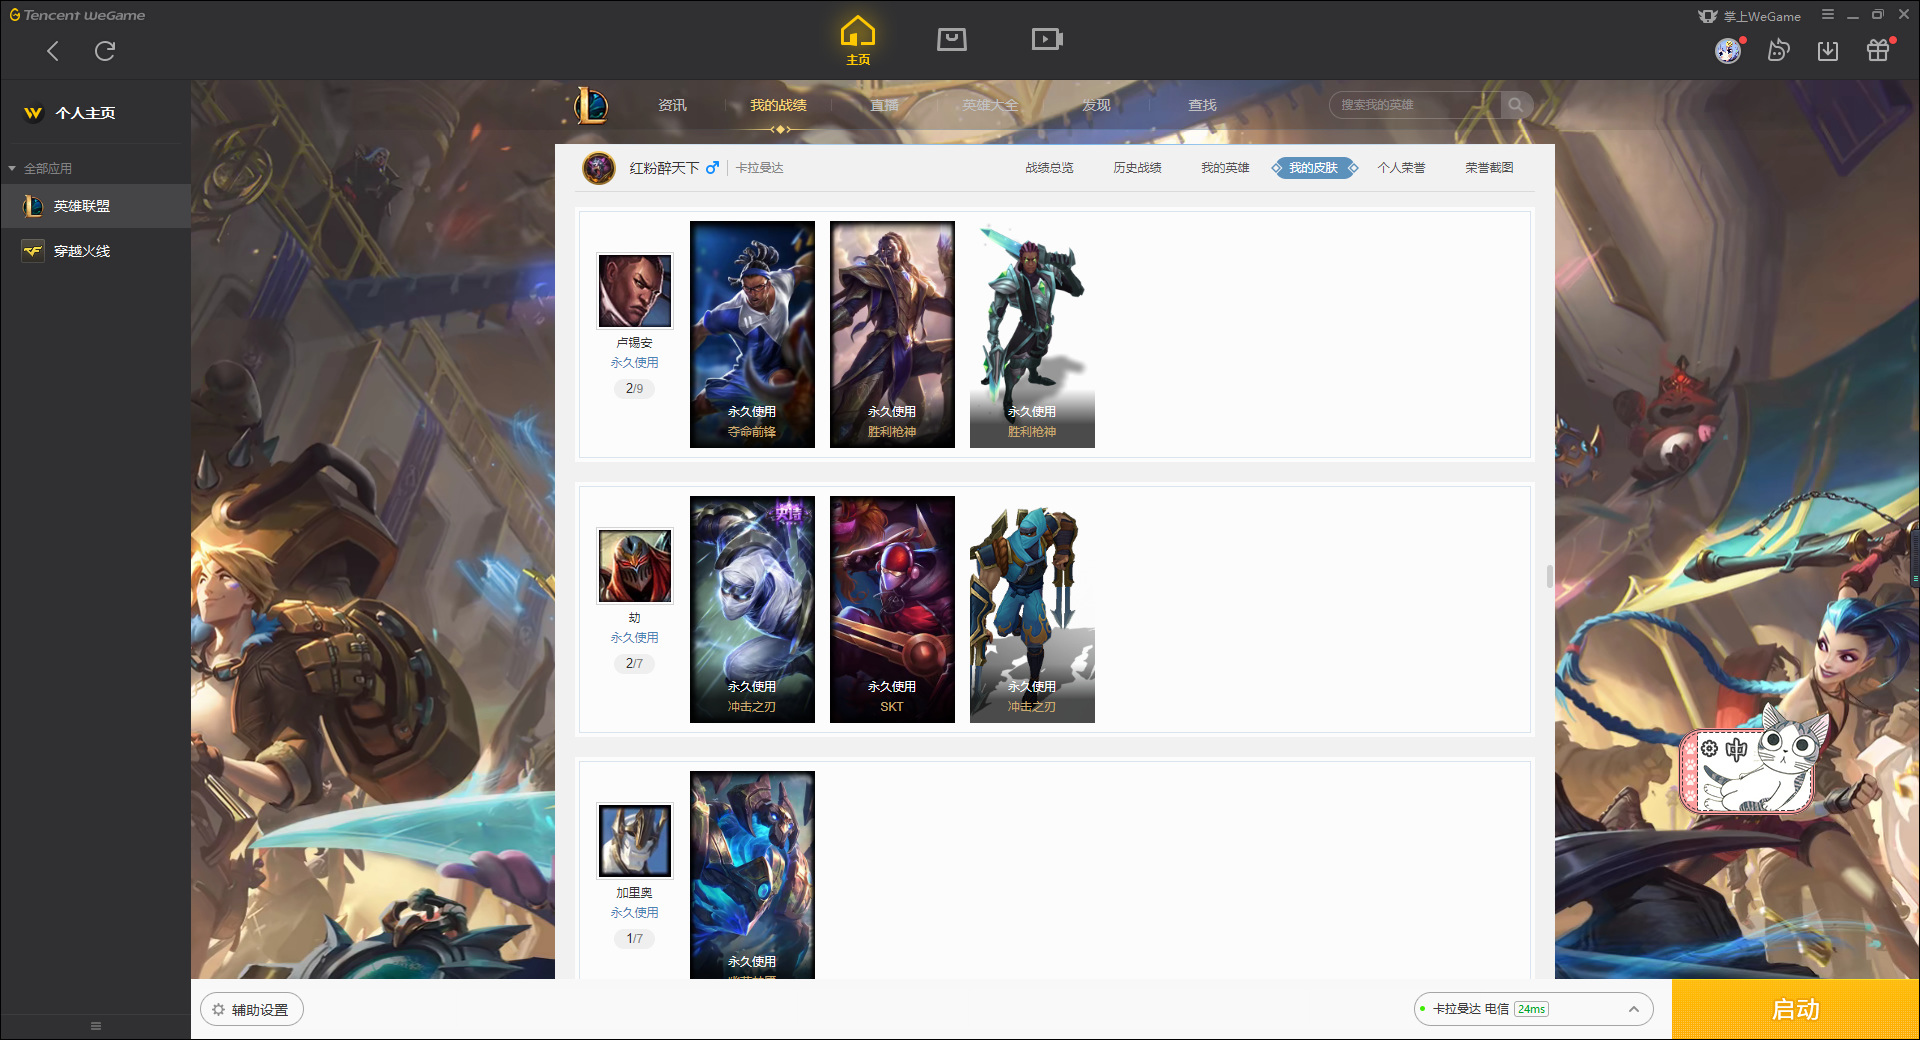The height and width of the screenshot is (1040, 1920).
Task: Open the 发现 tab
Action: pyautogui.click(x=1096, y=105)
